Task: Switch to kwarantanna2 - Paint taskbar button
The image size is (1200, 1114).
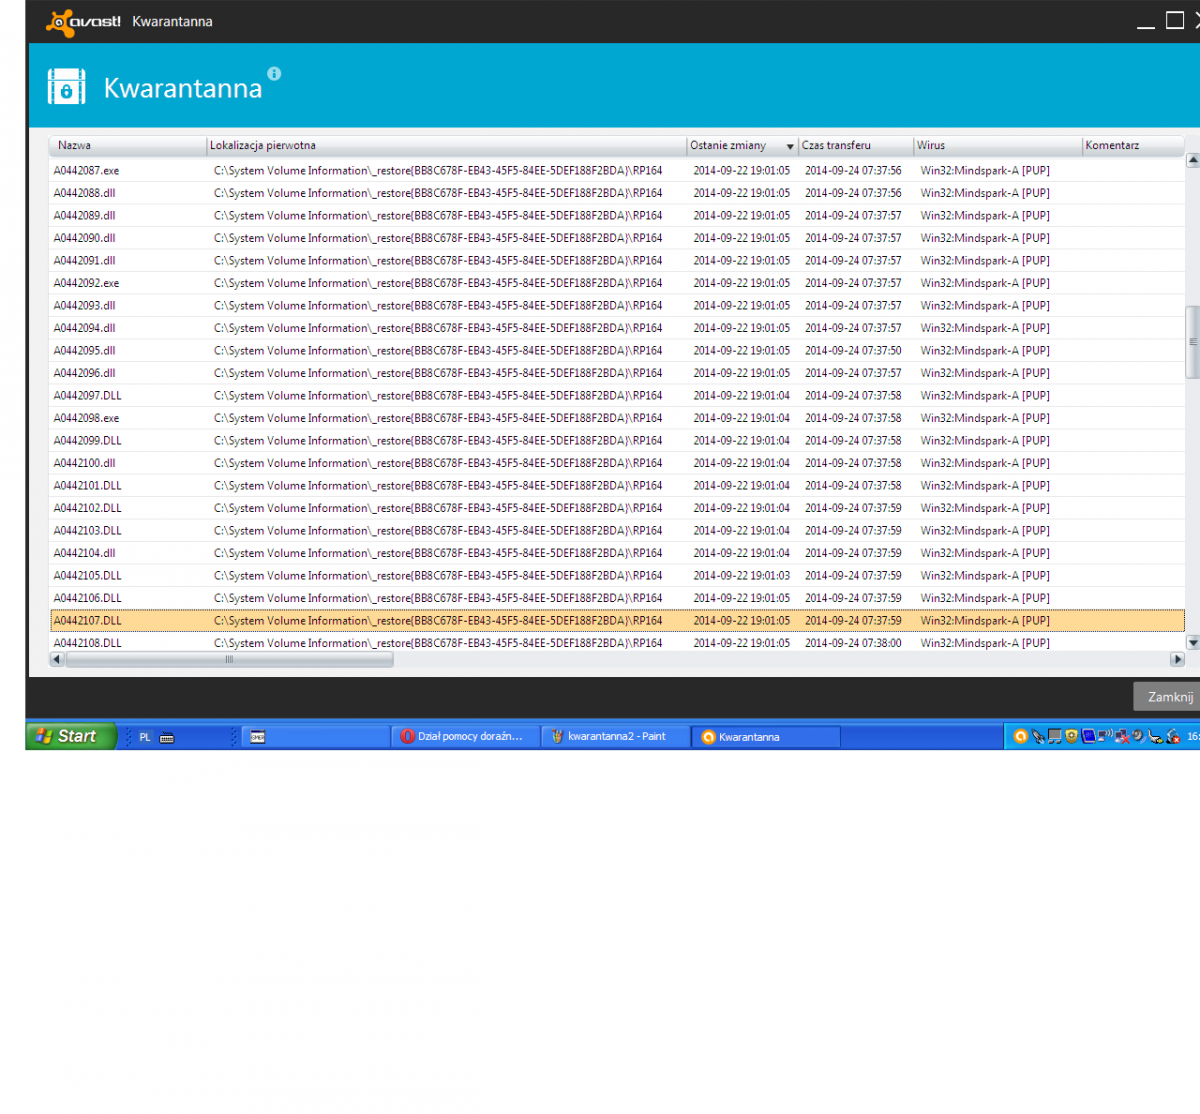Action: 615,737
